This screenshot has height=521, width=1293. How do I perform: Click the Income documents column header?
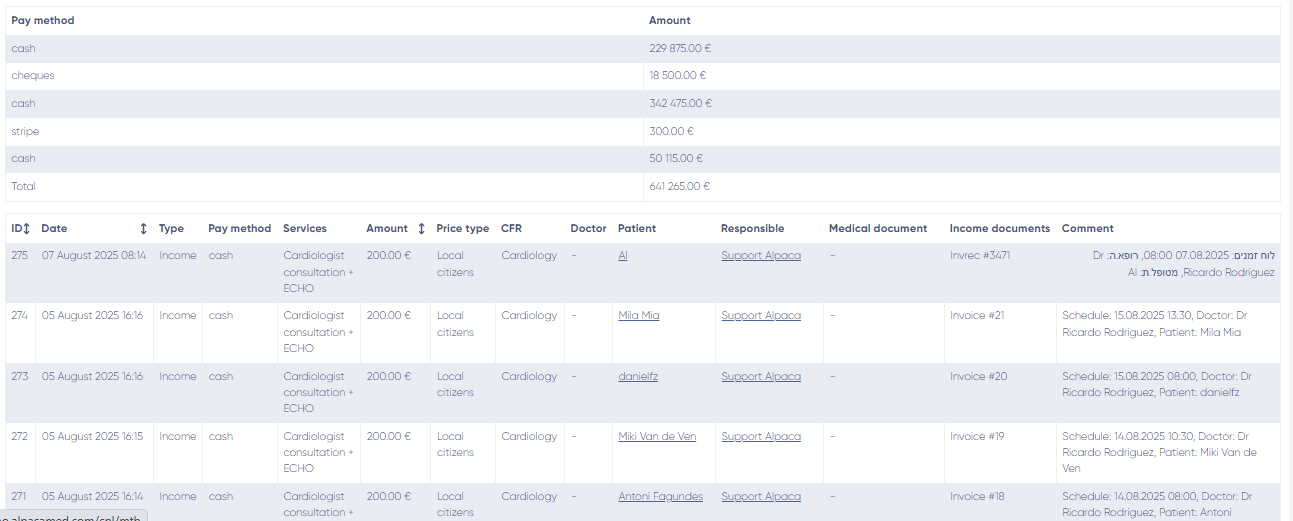tap(1000, 229)
